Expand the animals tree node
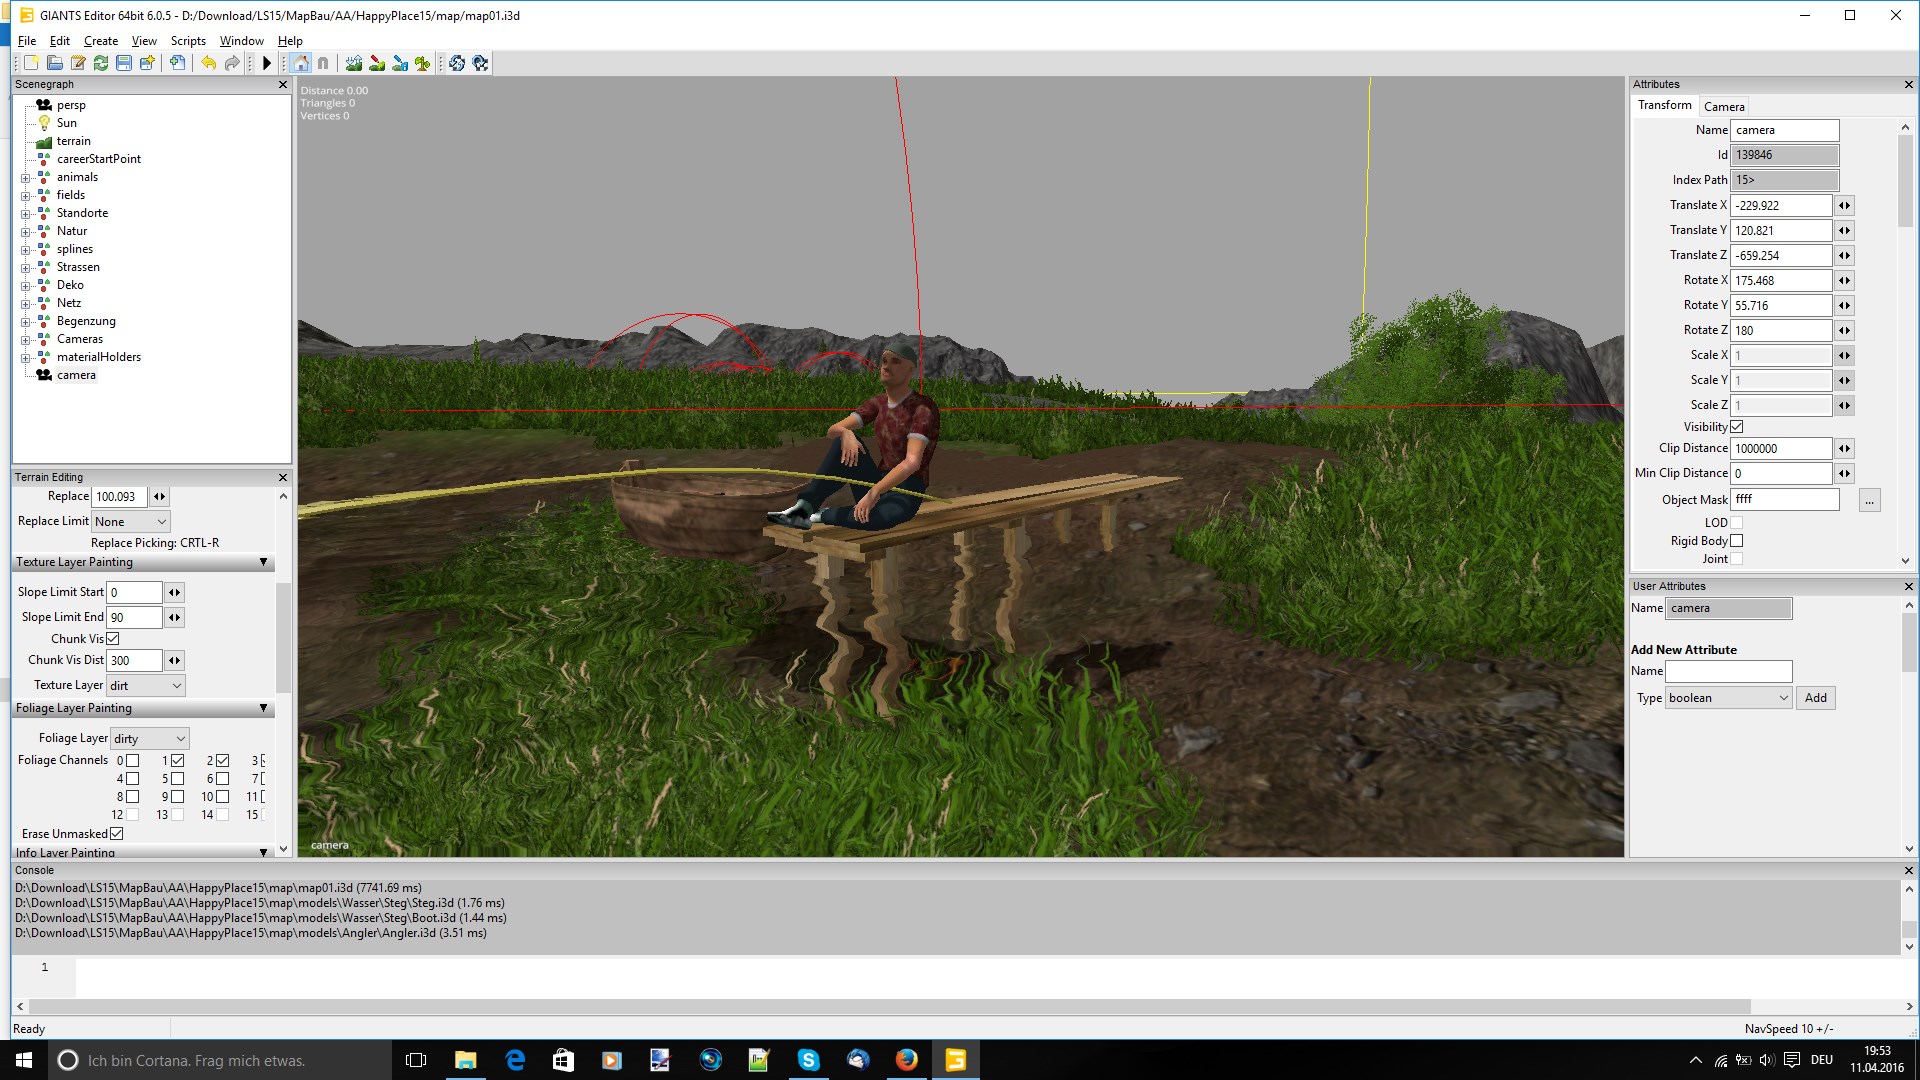1920x1080 pixels. [x=26, y=178]
